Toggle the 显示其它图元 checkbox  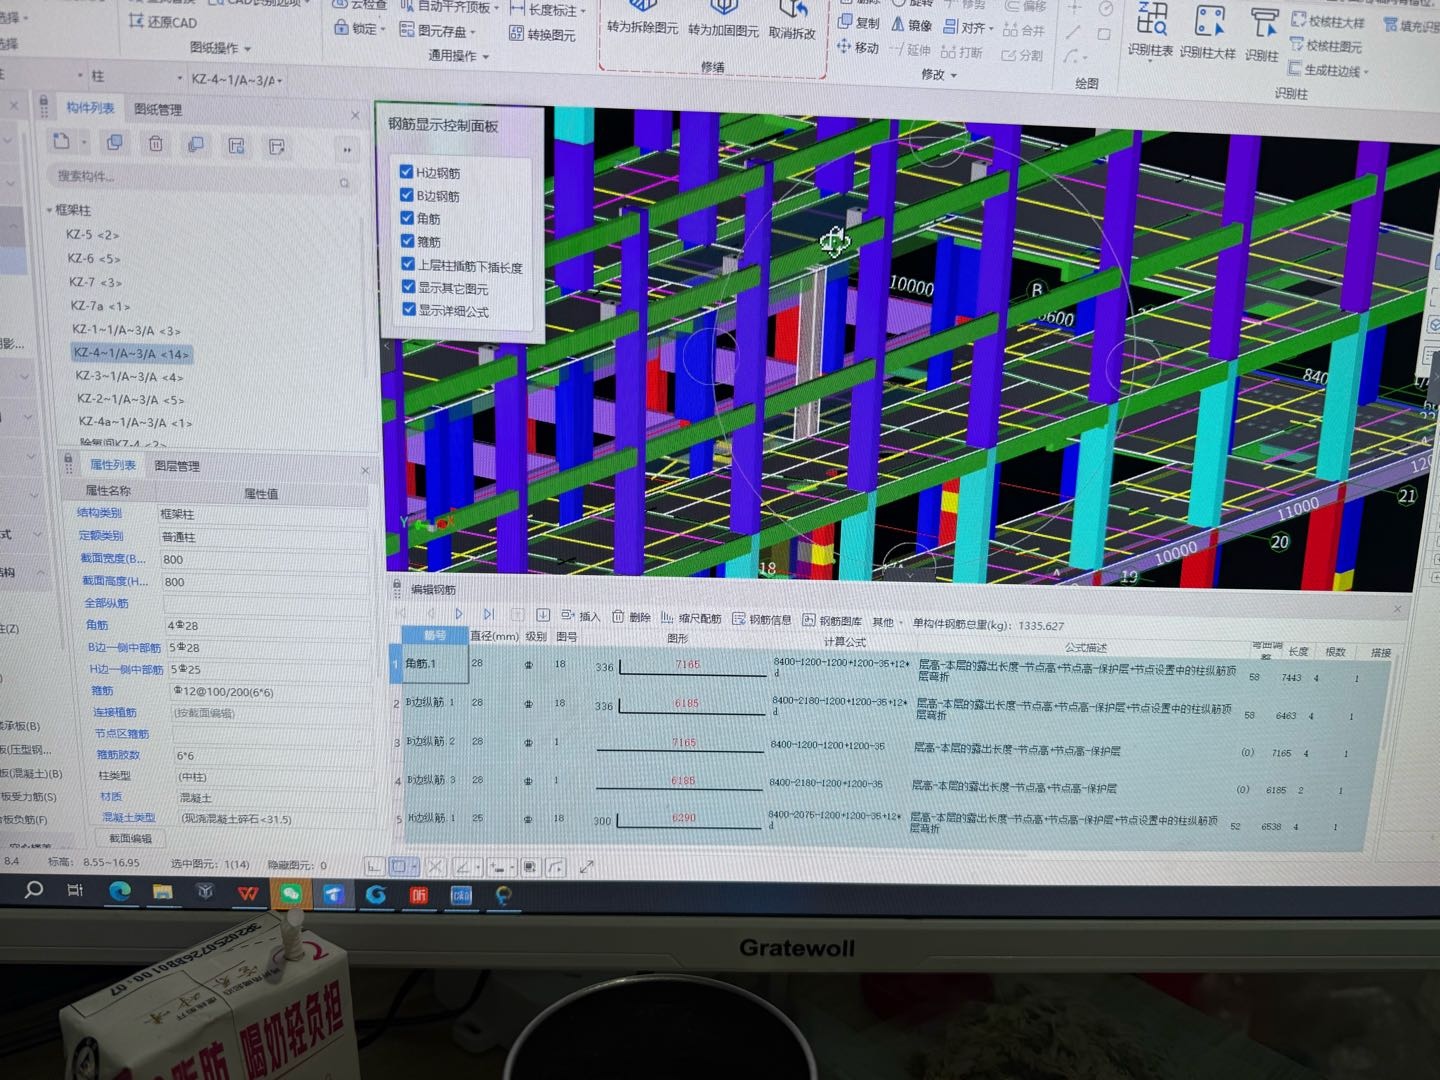408,286
